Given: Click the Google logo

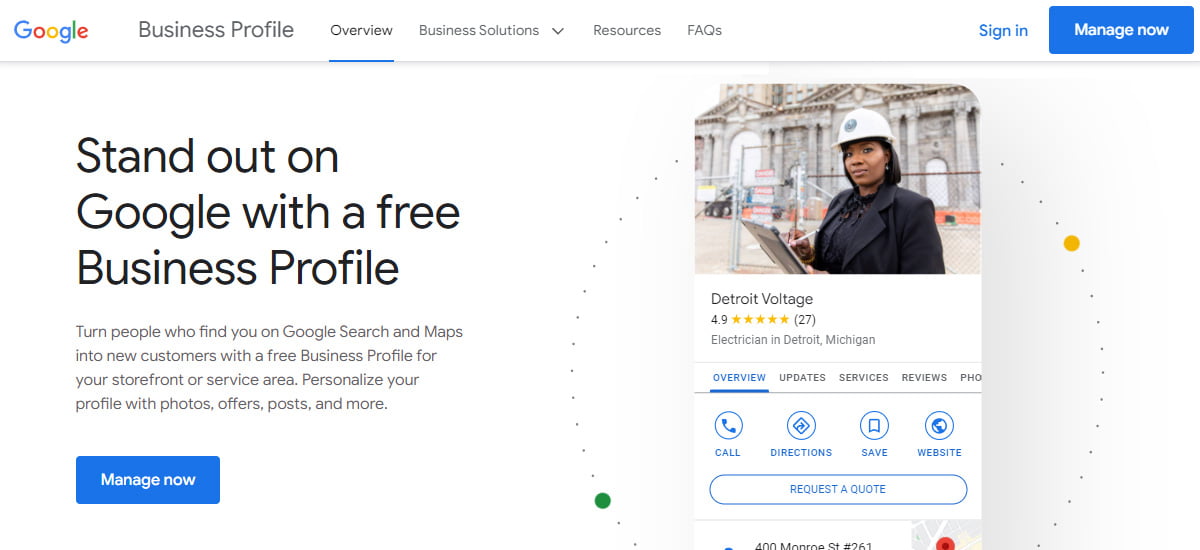Looking at the screenshot, I should tap(51, 30).
